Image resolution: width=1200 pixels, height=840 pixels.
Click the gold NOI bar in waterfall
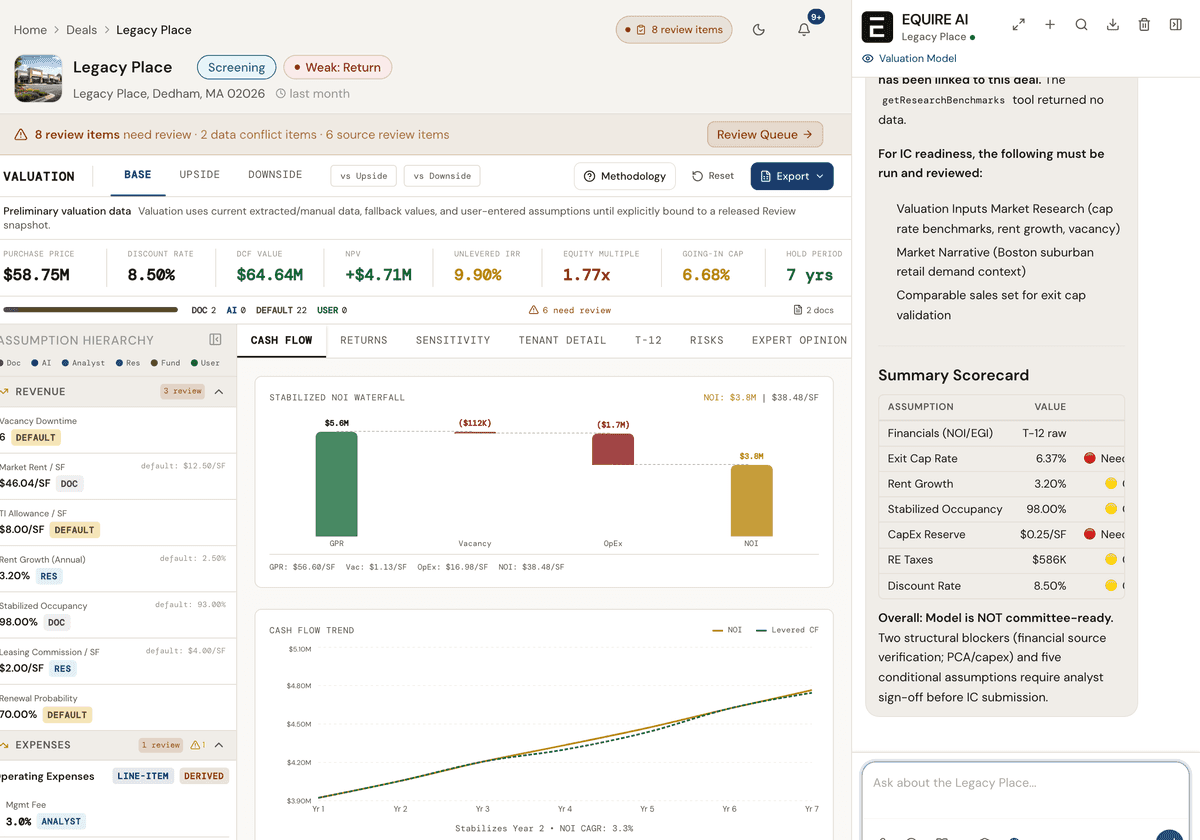point(751,500)
